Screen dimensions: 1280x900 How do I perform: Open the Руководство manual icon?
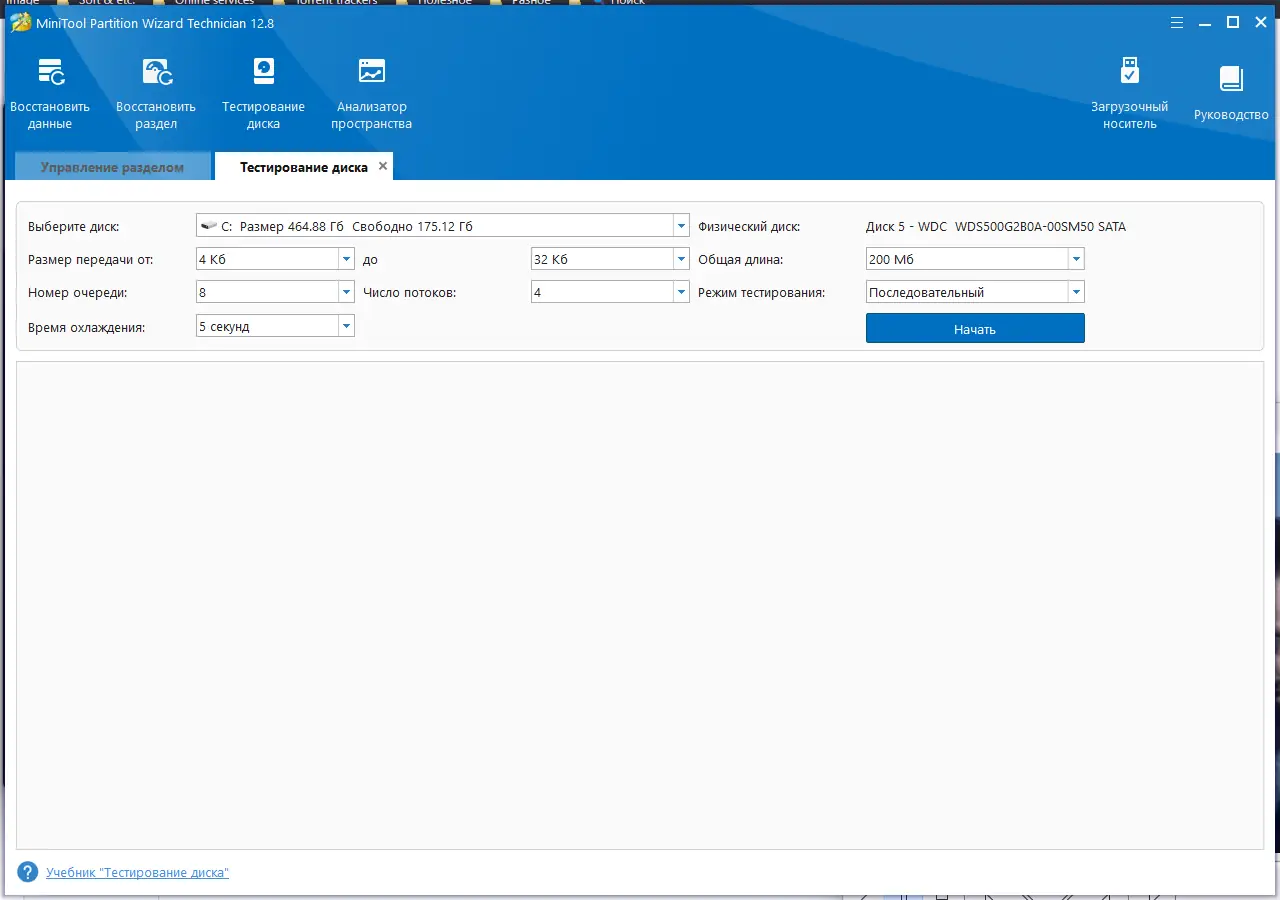pyautogui.click(x=1231, y=94)
